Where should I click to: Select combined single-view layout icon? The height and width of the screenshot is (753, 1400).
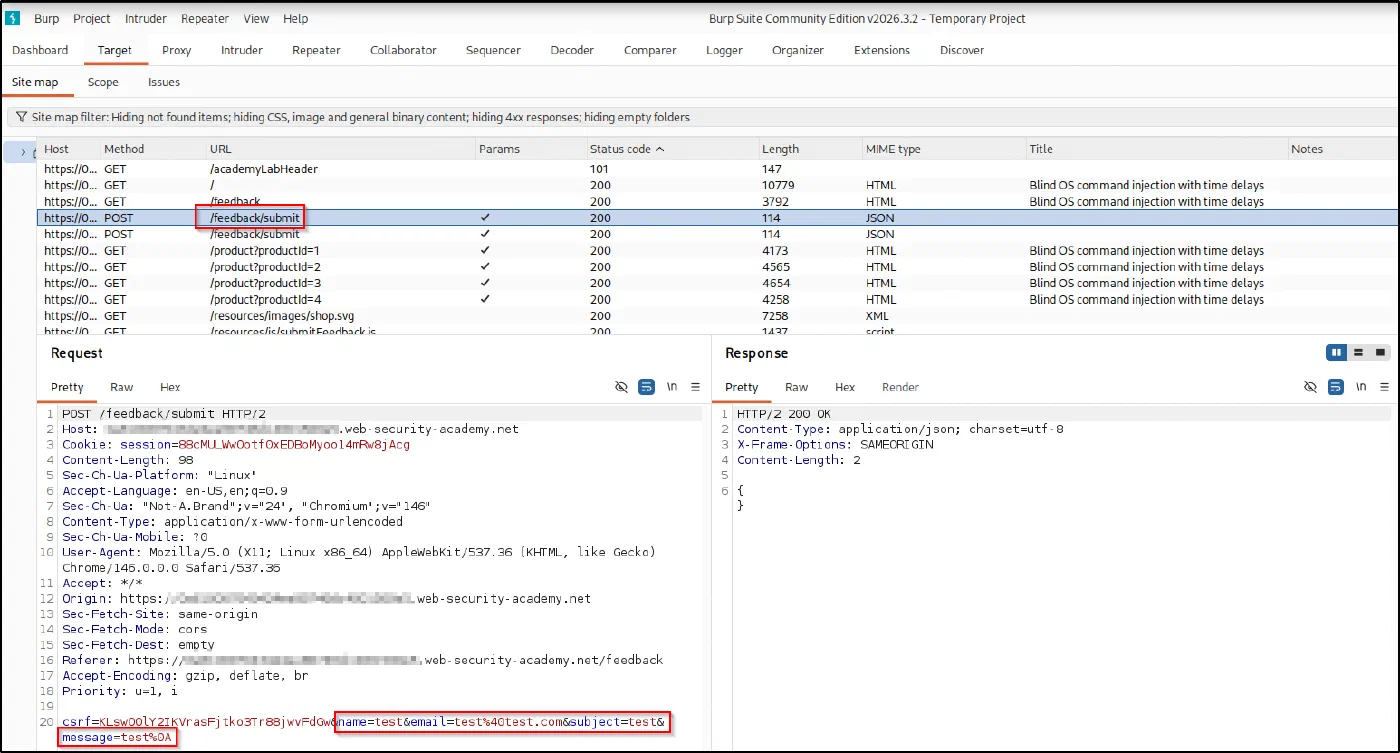(x=1380, y=352)
